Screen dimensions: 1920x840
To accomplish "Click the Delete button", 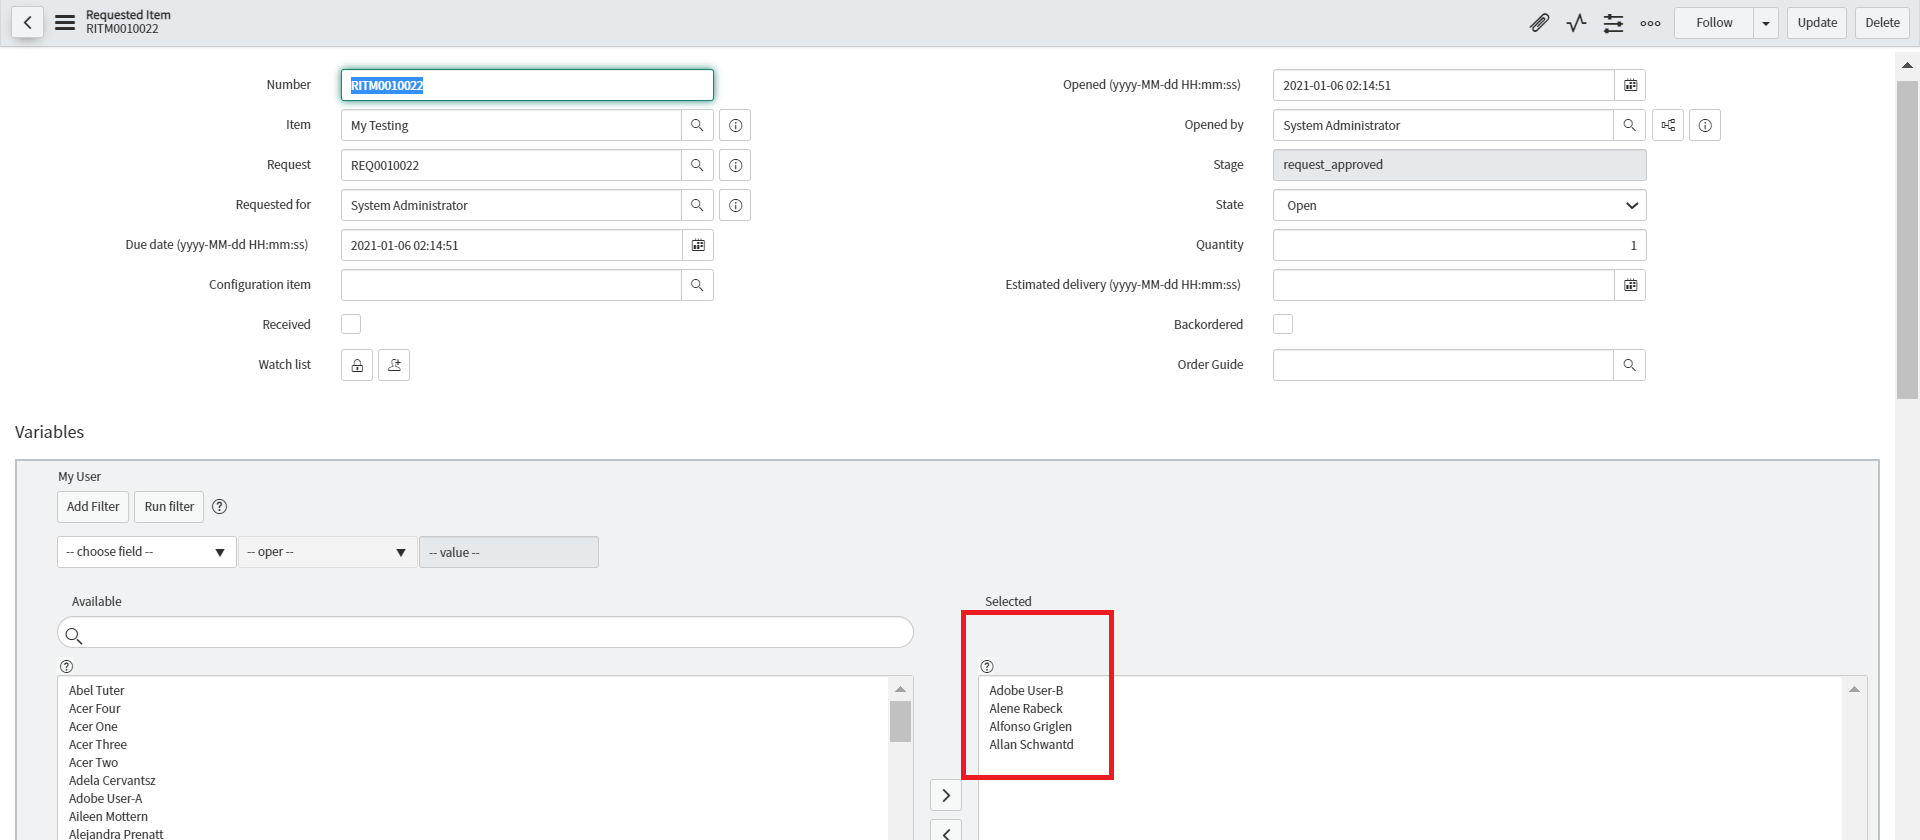I will (x=1882, y=23).
